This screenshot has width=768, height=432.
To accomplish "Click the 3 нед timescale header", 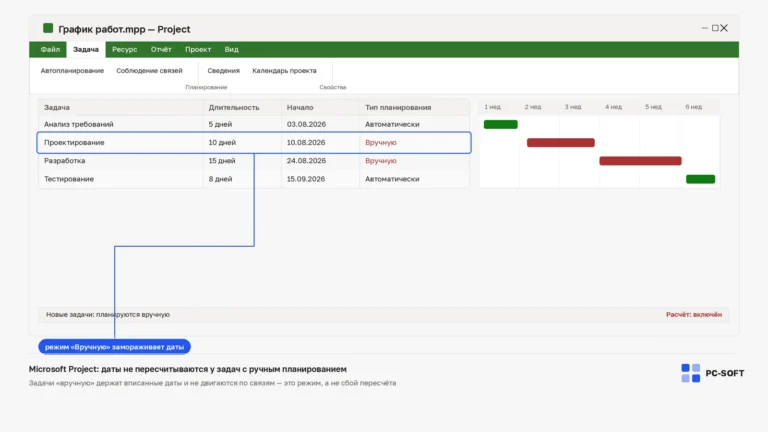I will click(573, 107).
